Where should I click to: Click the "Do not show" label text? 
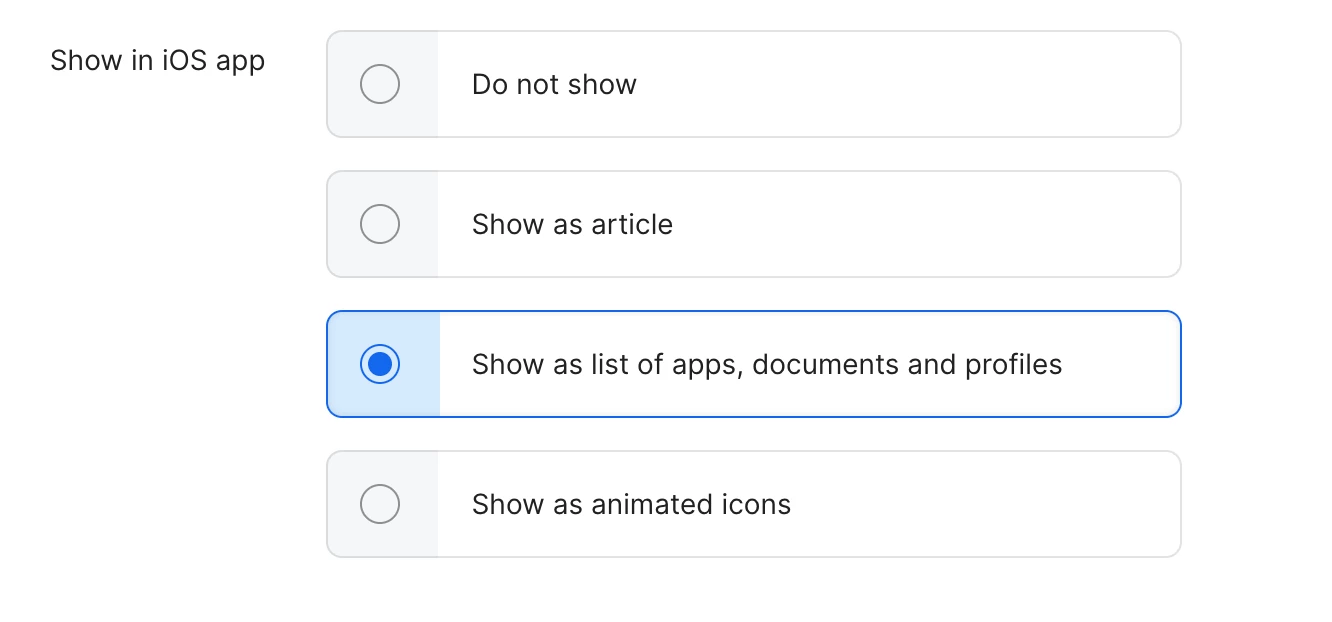point(554,84)
